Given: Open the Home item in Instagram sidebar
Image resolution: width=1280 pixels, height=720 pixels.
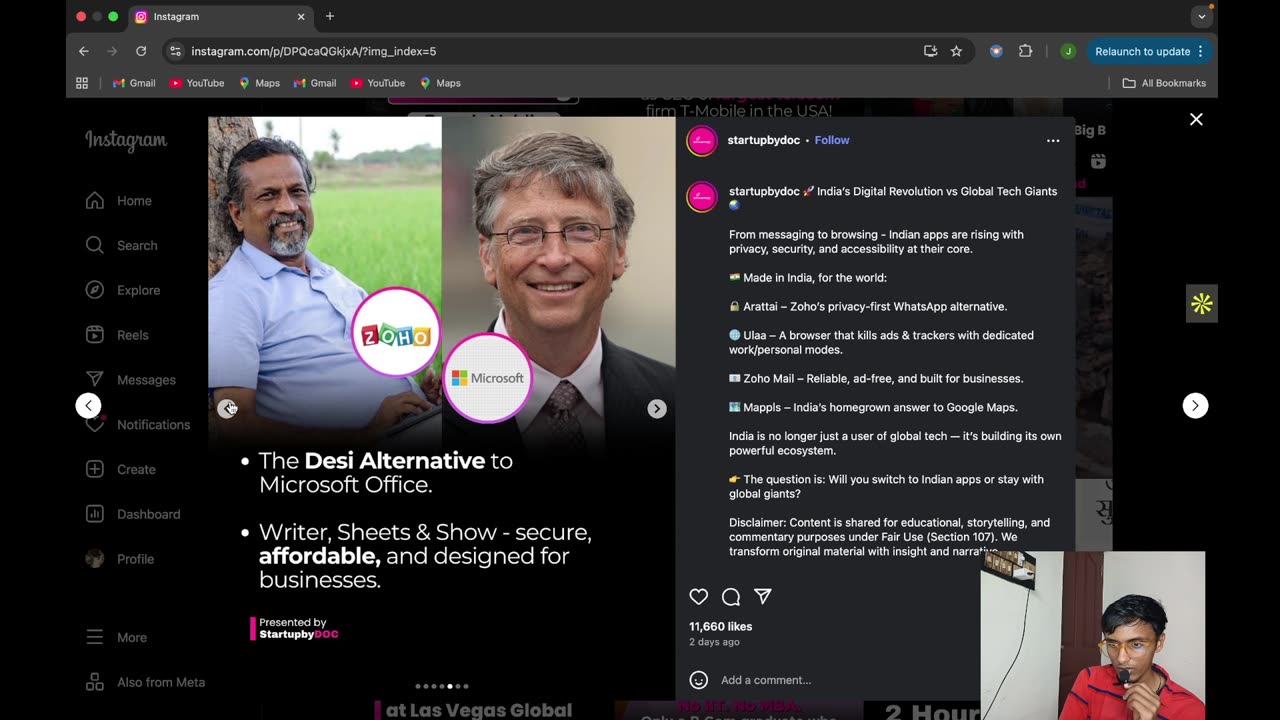Looking at the screenshot, I should tap(119, 201).
